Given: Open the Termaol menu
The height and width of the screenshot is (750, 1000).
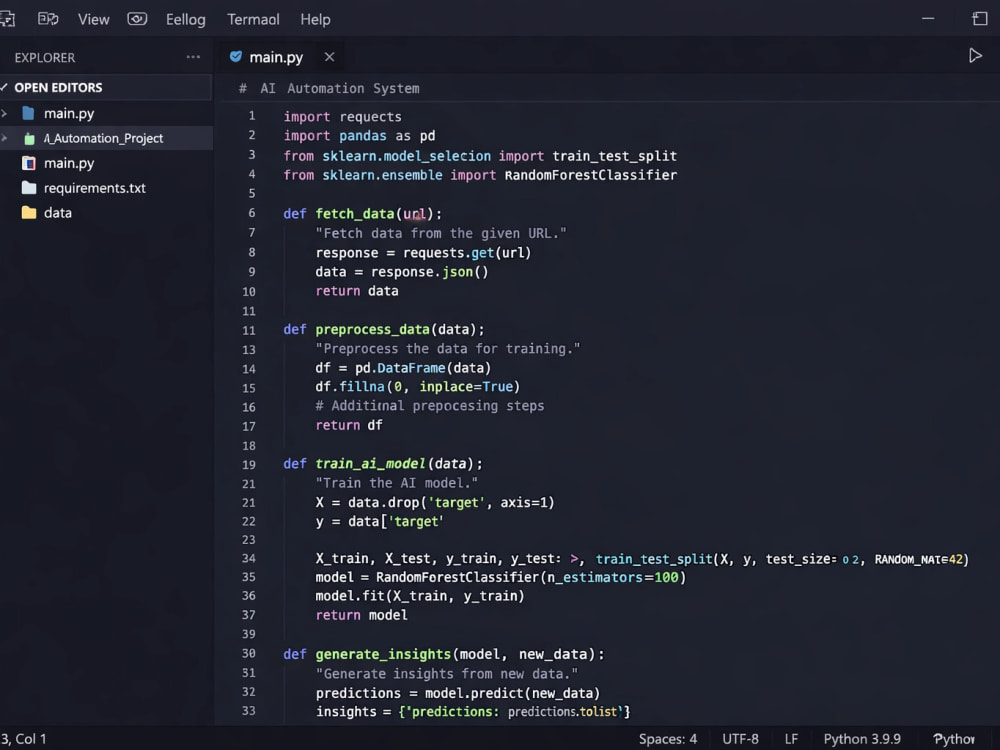Looking at the screenshot, I should [253, 20].
